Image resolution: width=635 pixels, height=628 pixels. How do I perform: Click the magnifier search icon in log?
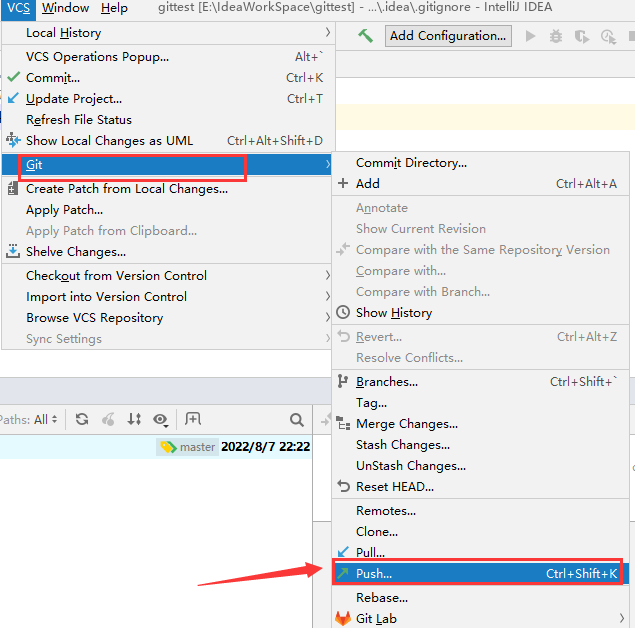297,420
